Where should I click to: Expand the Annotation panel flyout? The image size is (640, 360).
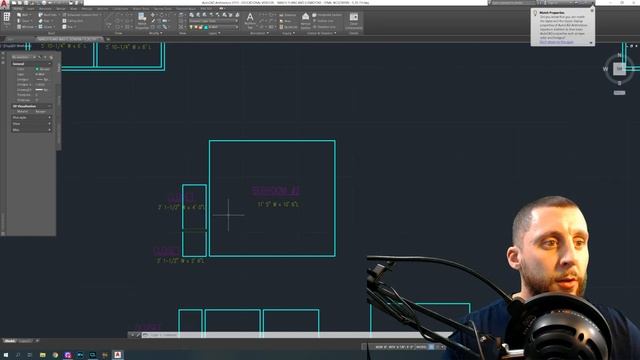pyautogui.click(x=259, y=33)
